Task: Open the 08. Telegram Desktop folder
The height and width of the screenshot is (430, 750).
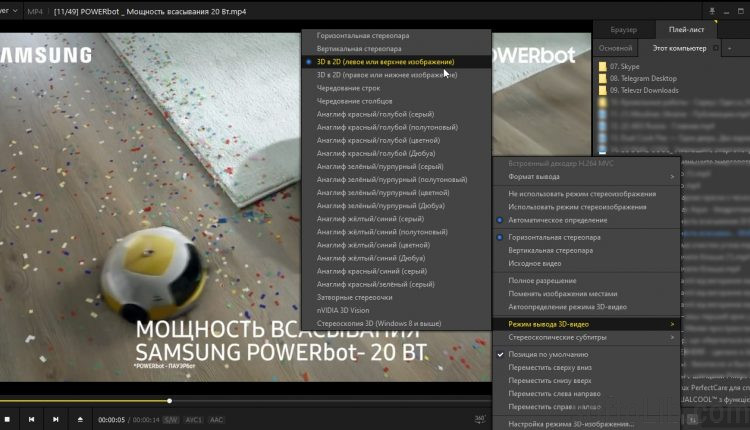Action: pos(639,78)
